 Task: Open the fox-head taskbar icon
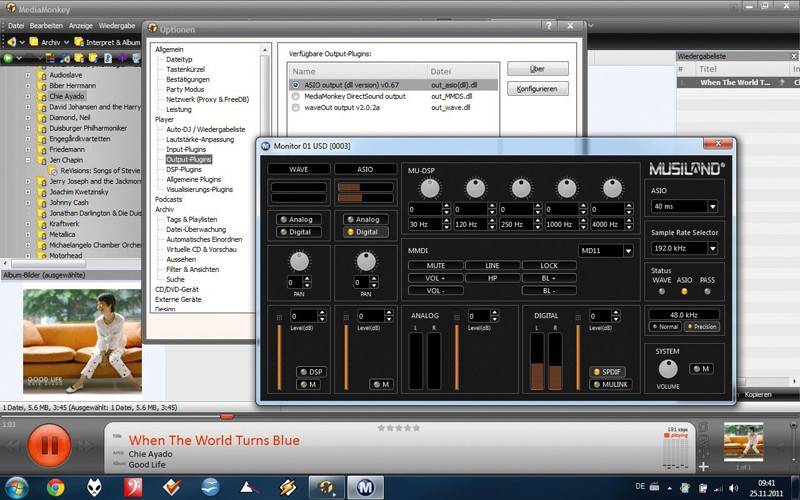coord(94,488)
